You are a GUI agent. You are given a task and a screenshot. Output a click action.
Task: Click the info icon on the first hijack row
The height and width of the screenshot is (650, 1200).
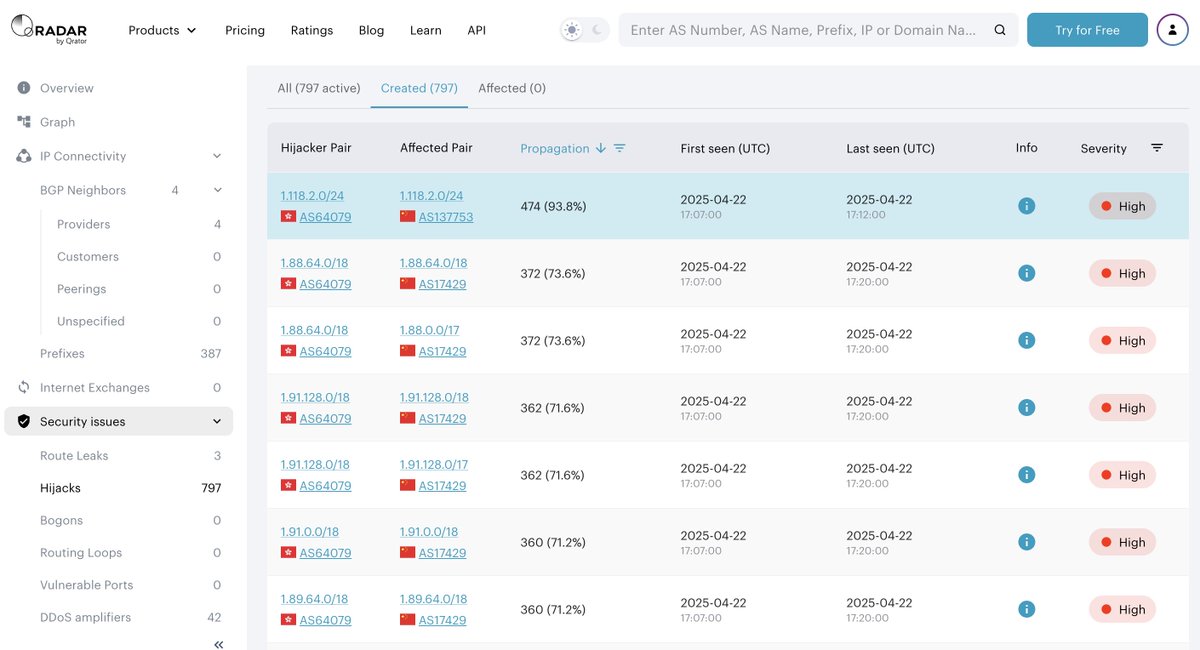tap(1026, 206)
